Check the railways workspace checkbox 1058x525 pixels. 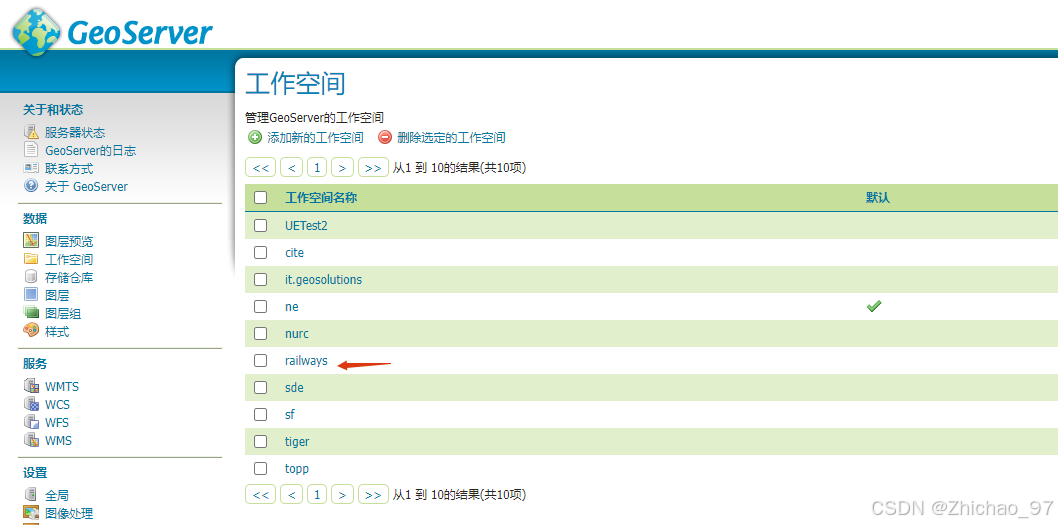click(260, 360)
